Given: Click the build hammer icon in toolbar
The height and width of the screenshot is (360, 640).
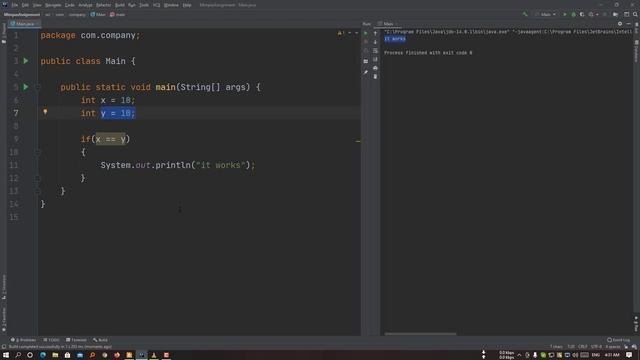Looking at the screenshot, I should (525, 14).
